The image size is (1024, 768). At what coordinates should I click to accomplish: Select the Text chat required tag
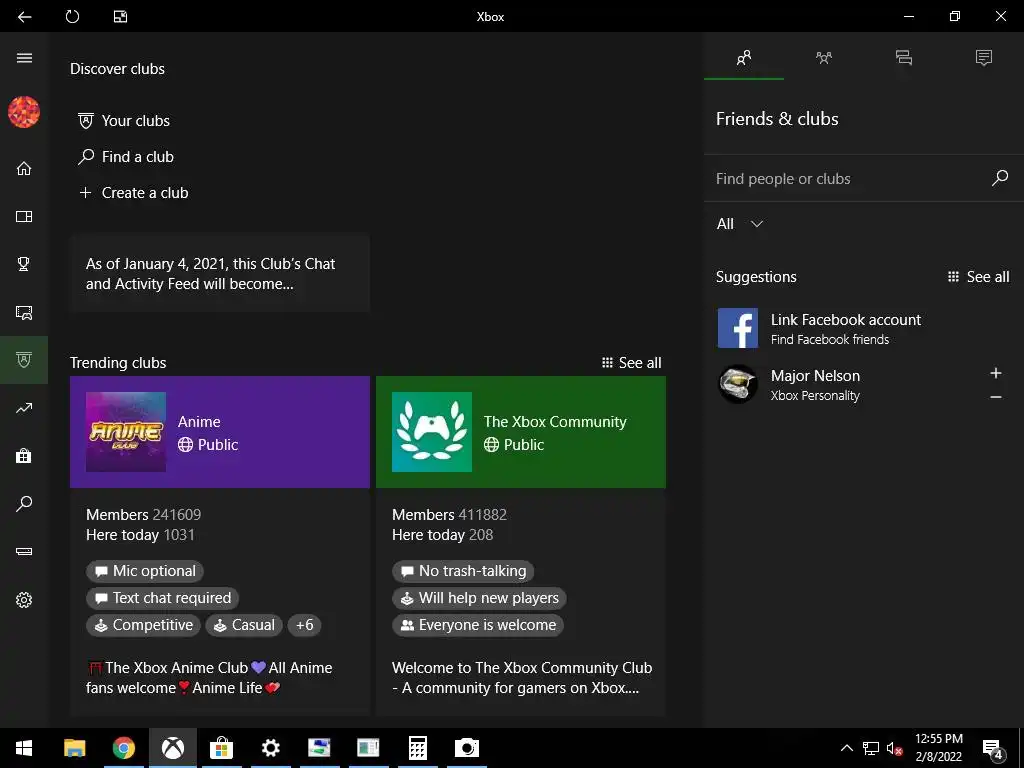[163, 598]
